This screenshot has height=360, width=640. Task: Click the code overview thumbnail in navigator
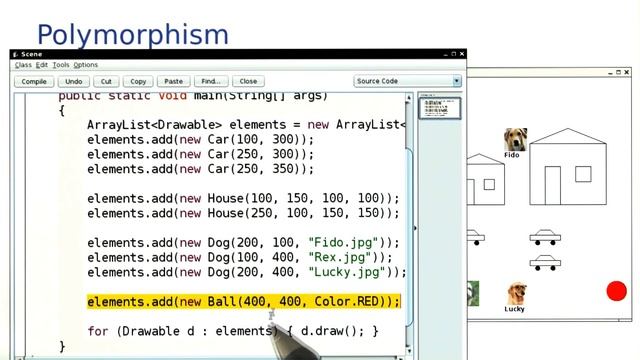click(440, 108)
